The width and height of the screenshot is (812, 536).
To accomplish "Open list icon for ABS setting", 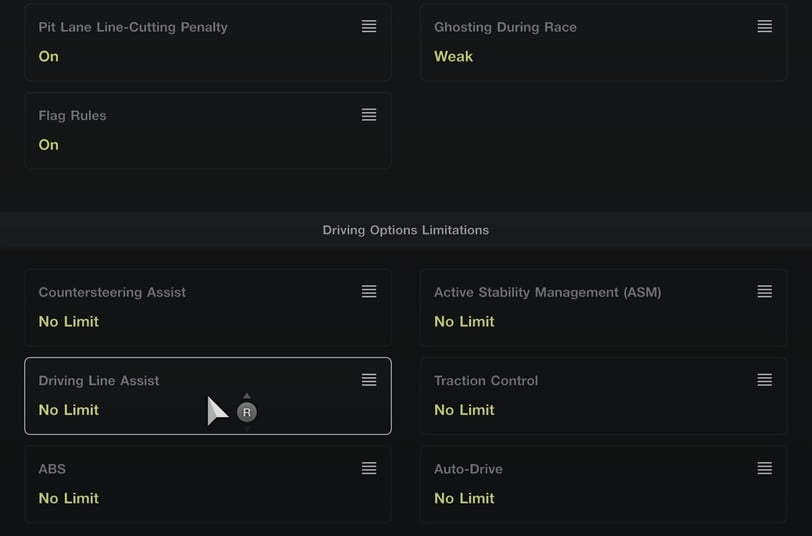I will pyautogui.click(x=369, y=469).
